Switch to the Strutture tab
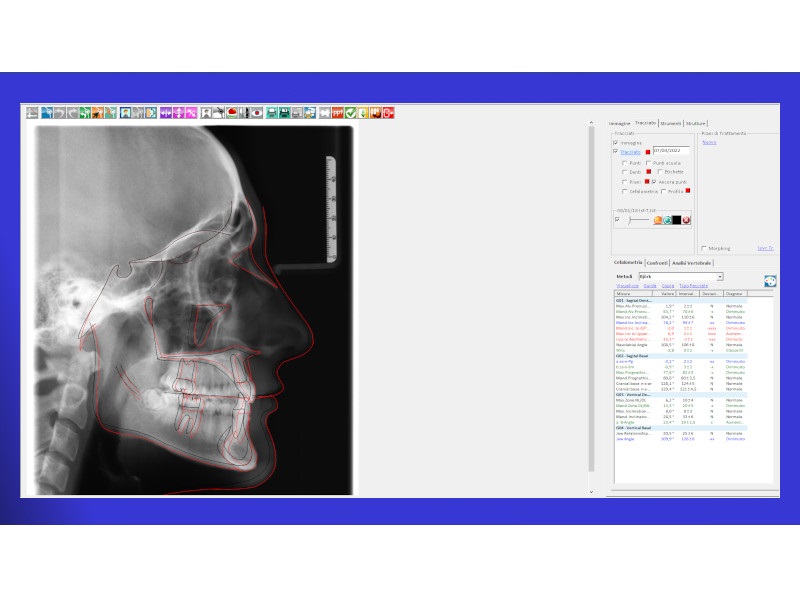Screen dimensions: 800x600 695,123
